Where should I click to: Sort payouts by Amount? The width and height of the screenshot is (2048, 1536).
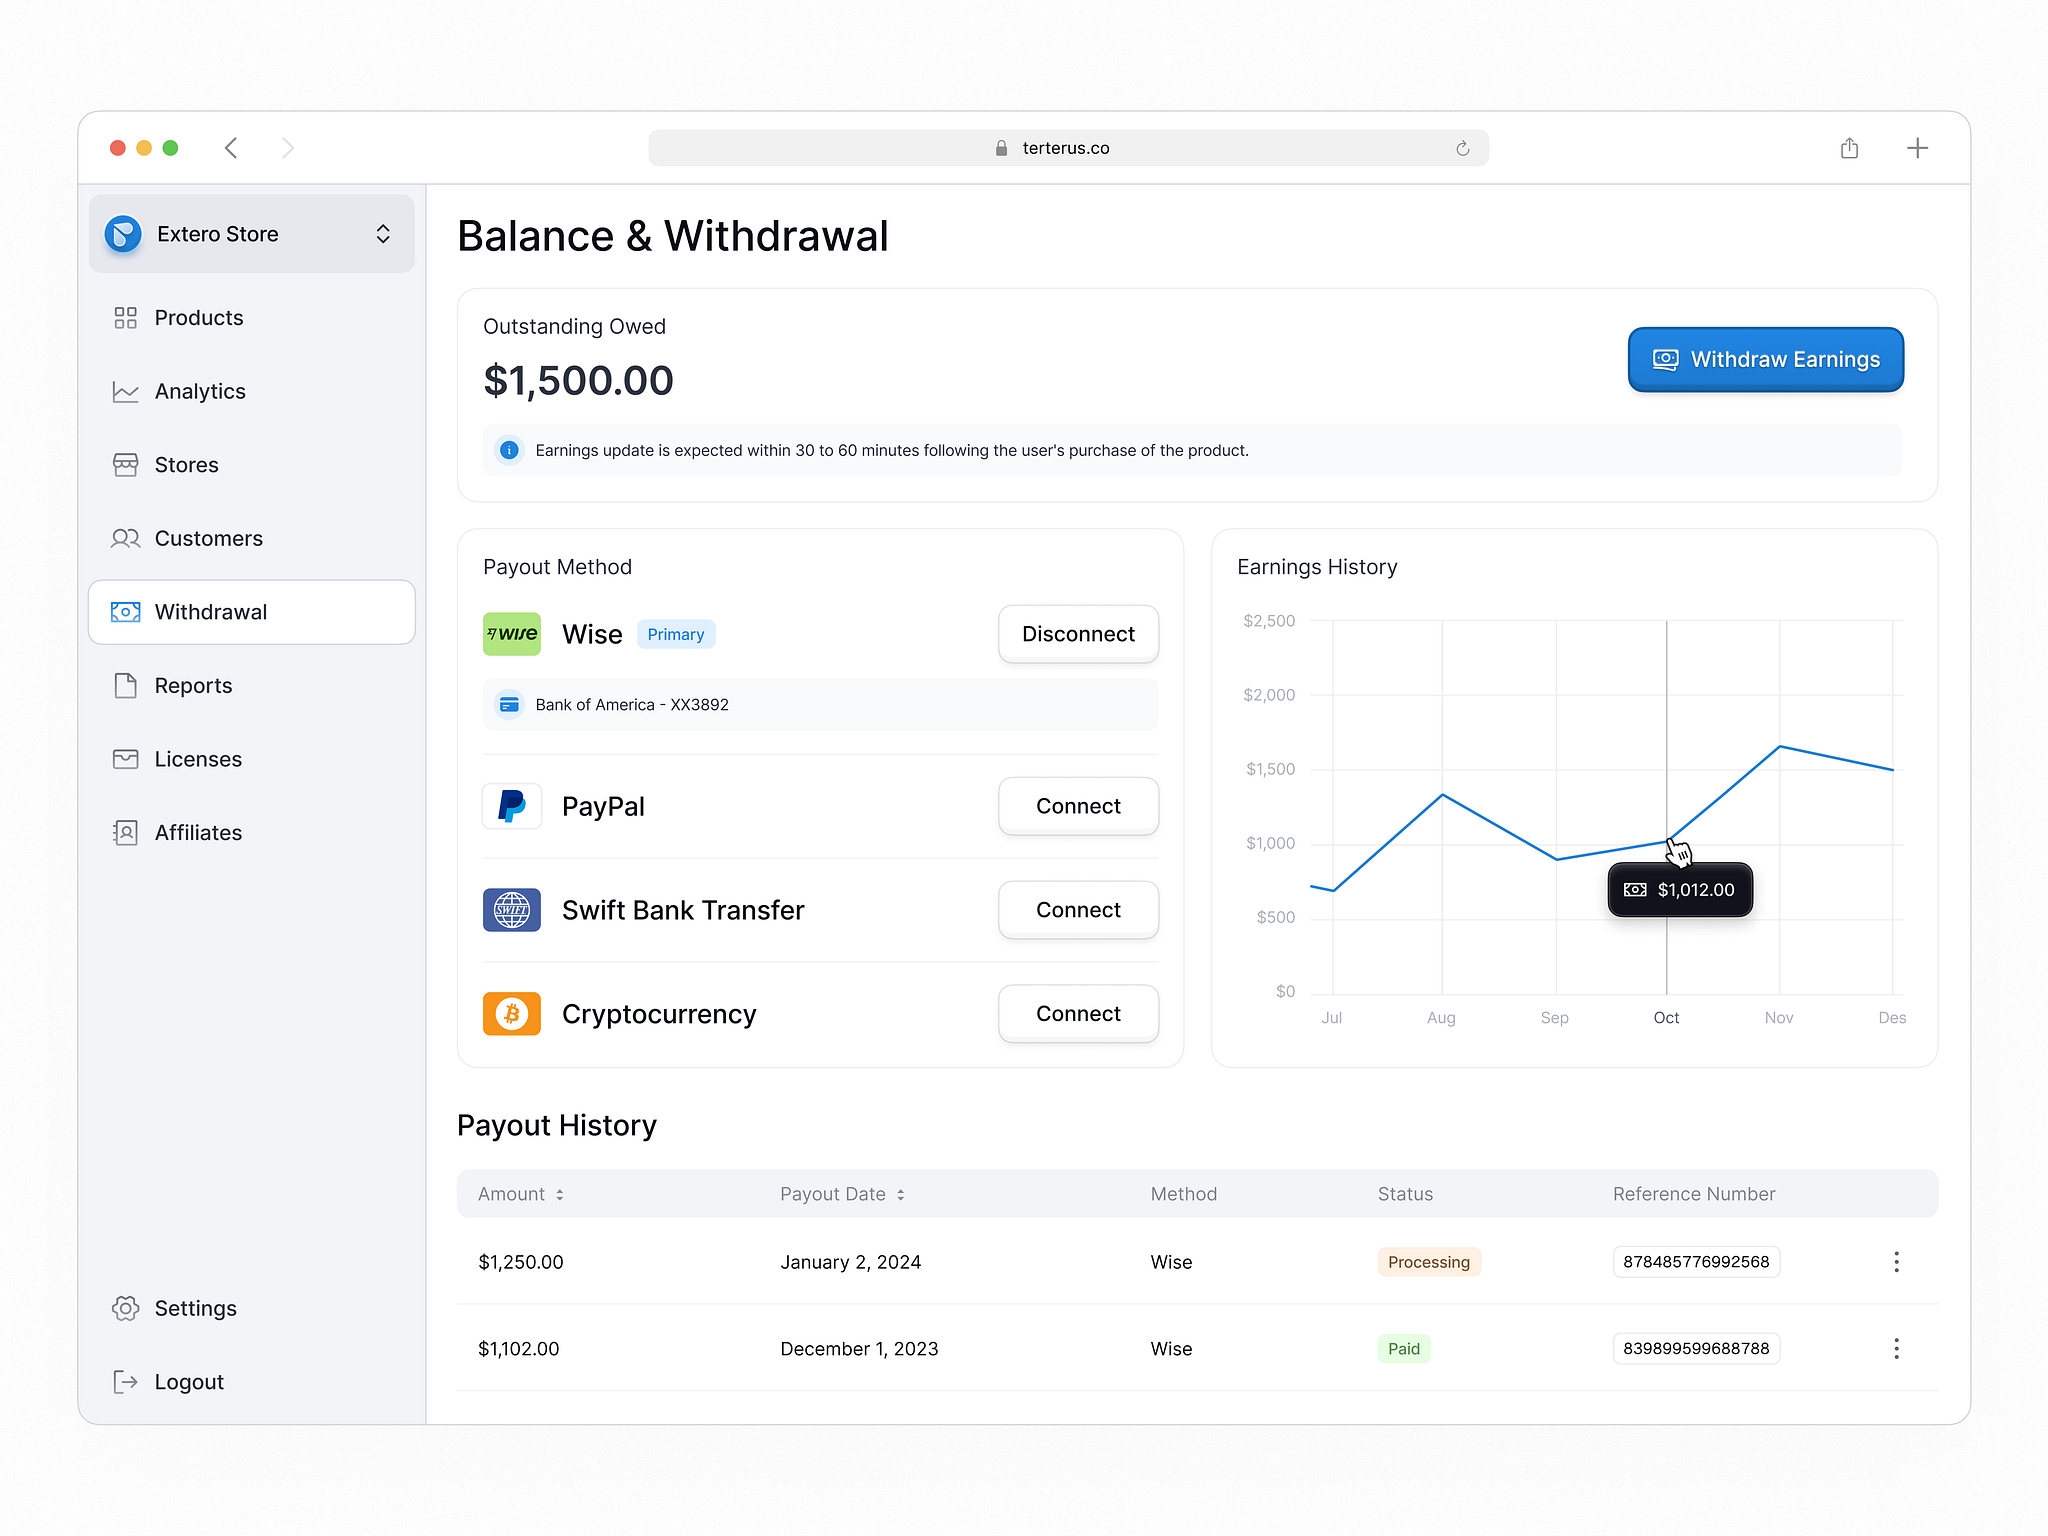[519, 1193]
